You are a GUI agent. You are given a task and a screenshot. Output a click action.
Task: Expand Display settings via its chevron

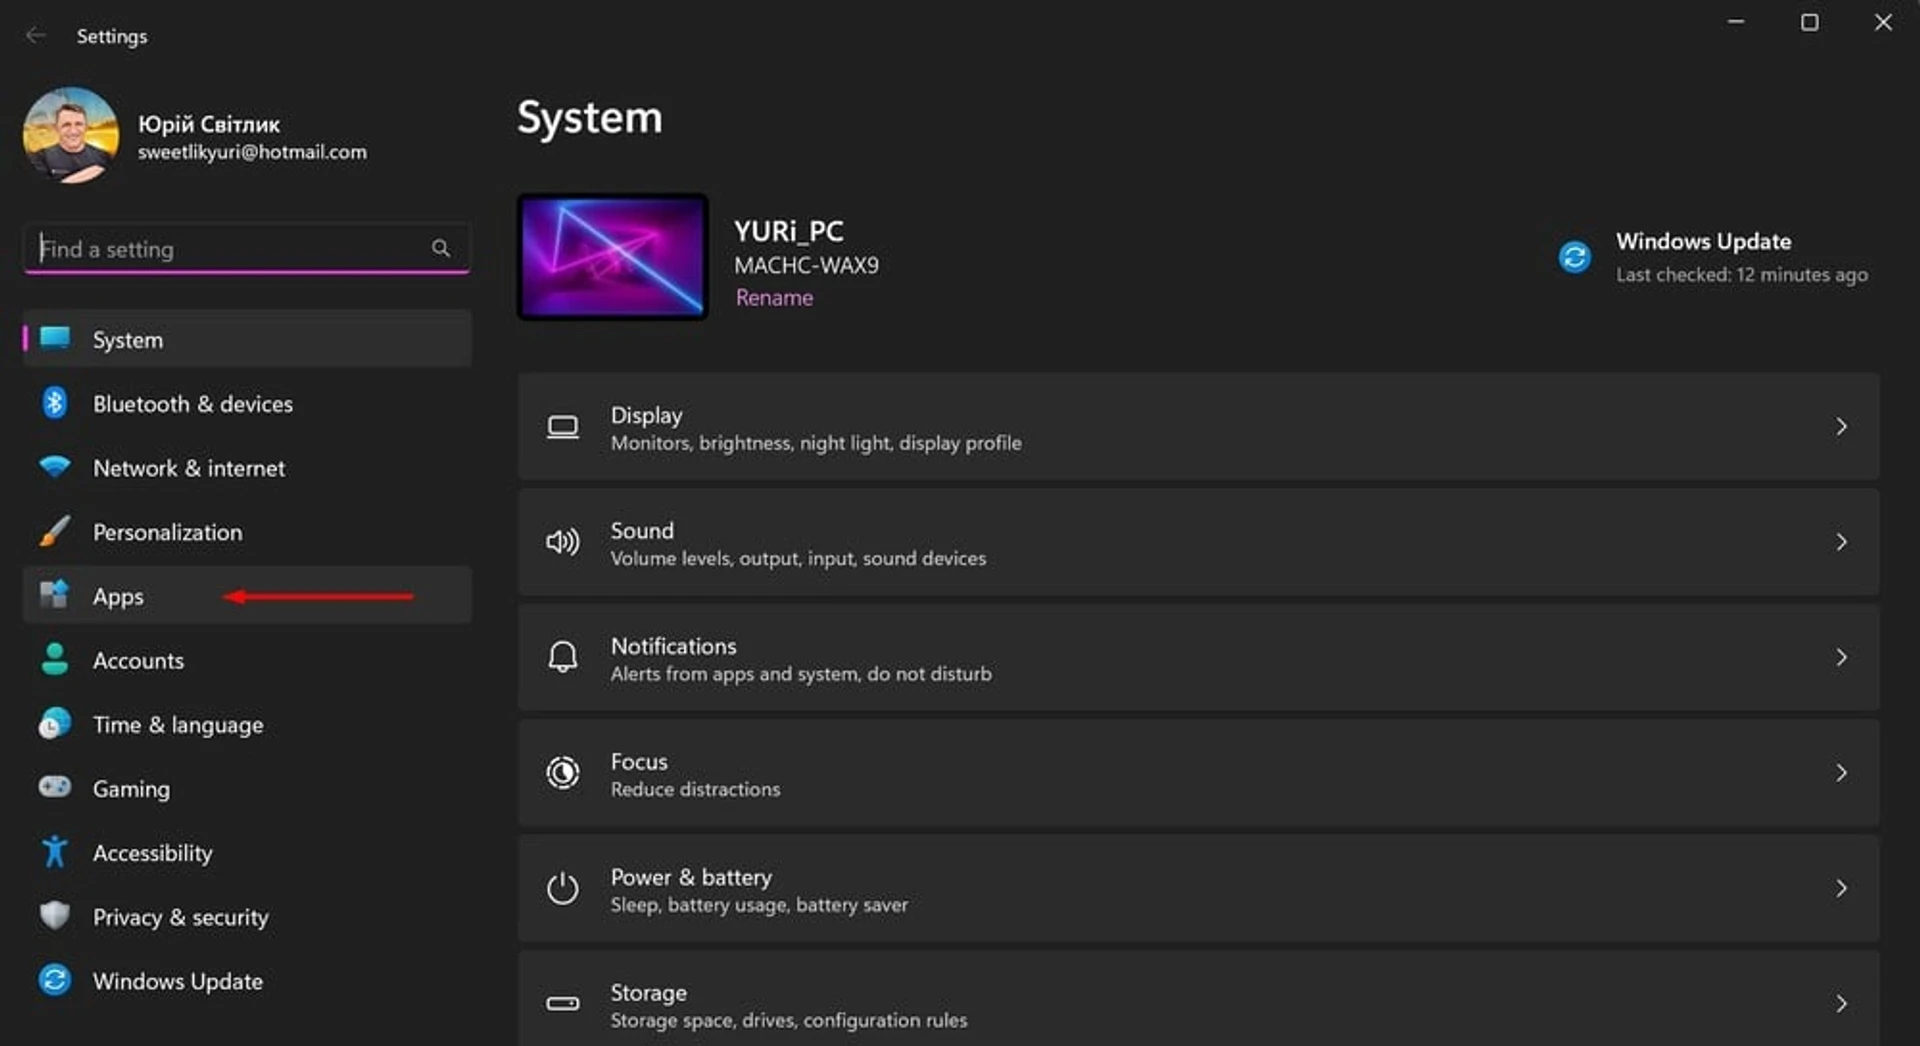[1841, 427]
